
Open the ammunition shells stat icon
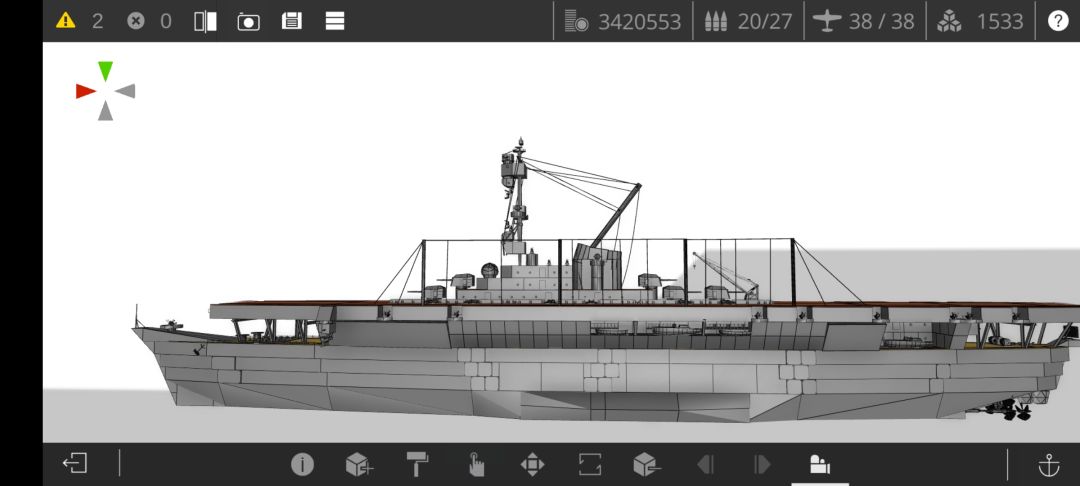coord(716,21)
